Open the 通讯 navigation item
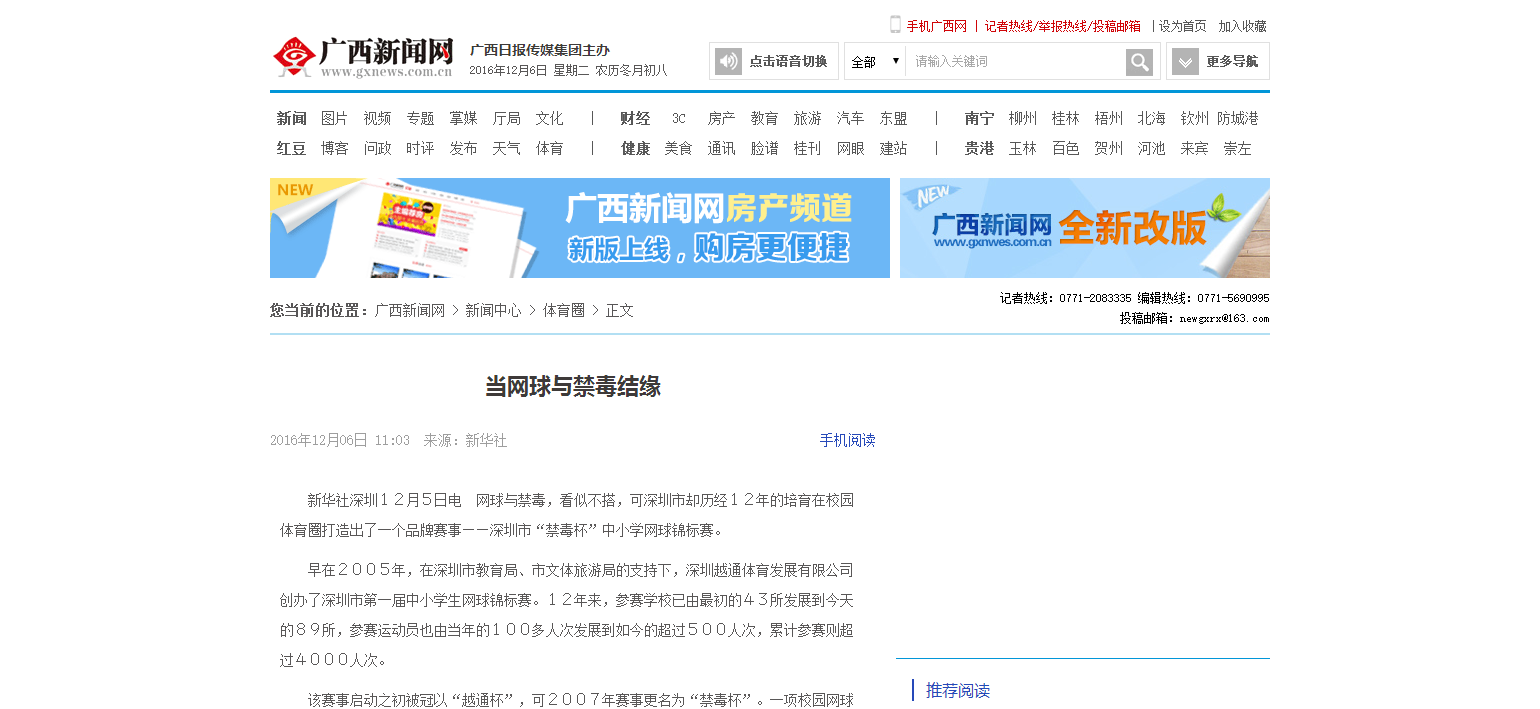Viewport: 1540px width, 709px height. [721, 148]
